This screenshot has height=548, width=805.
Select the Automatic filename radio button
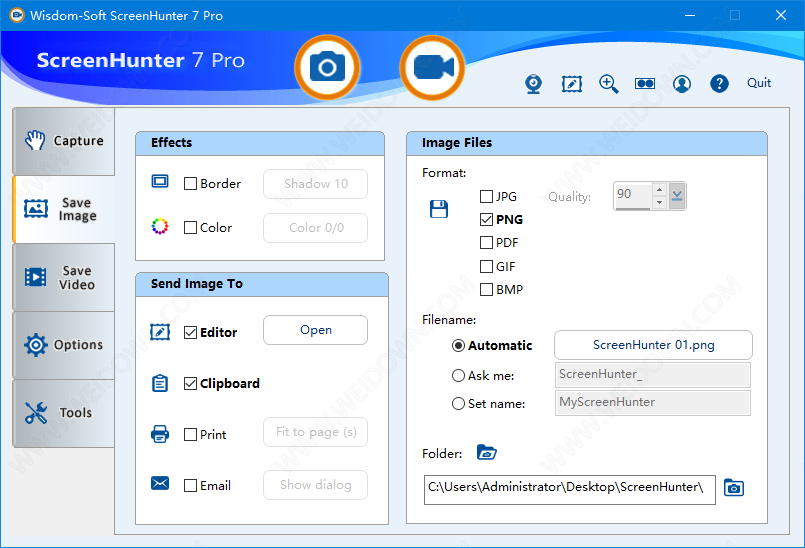pyautogui.click(x=458, y=346)
